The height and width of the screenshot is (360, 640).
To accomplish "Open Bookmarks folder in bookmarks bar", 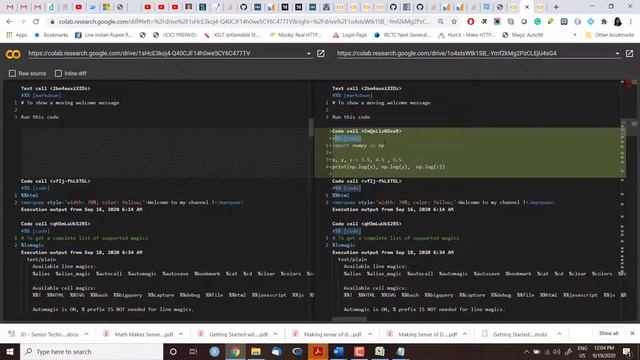I will [x=51, y=35].
